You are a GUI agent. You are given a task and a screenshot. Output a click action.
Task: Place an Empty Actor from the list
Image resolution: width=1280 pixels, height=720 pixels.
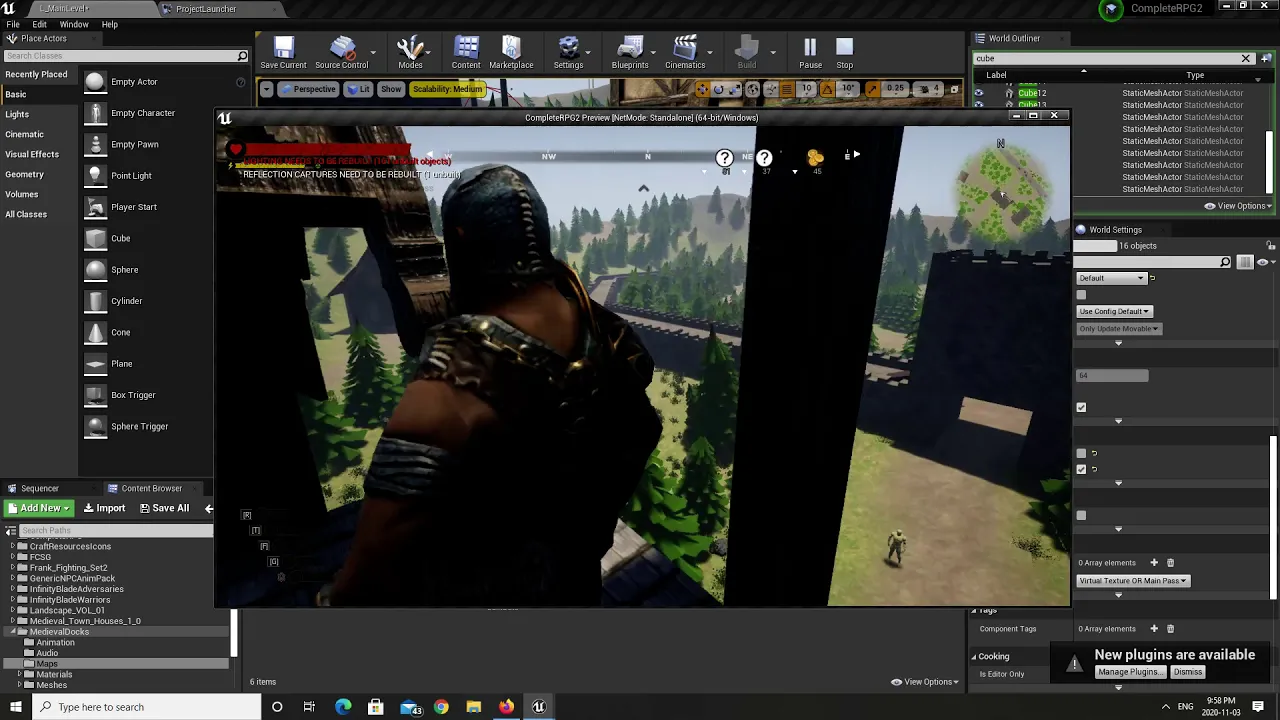point(134,82)
